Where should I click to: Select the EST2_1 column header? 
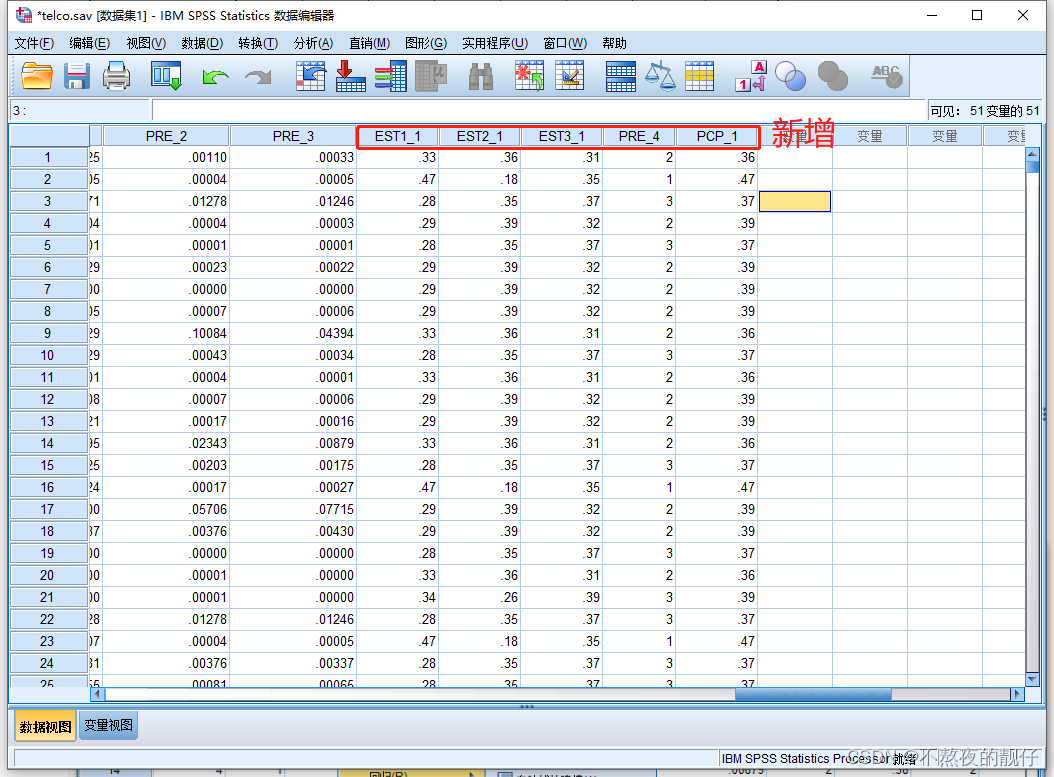pyautogui.click(x=479, y=136)
